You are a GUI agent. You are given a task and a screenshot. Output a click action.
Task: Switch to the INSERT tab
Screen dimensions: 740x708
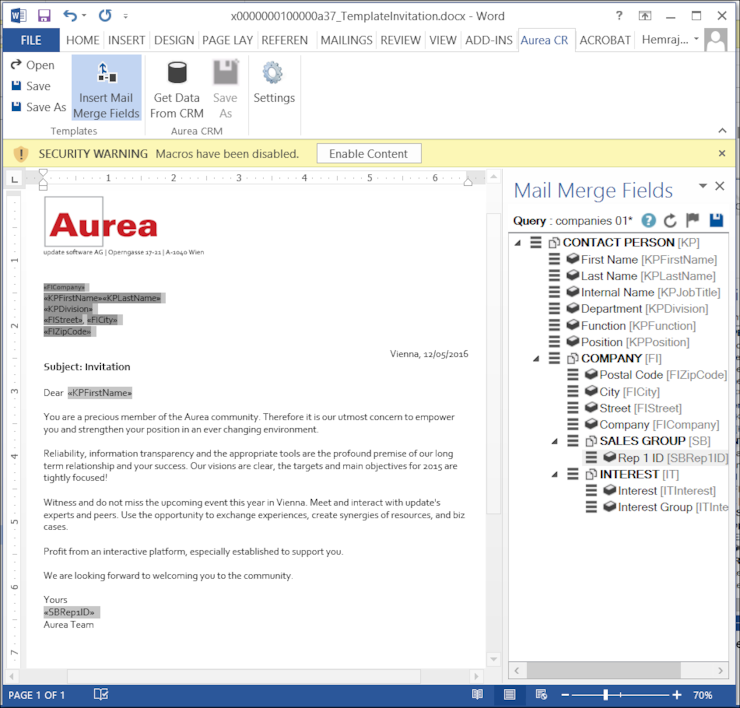pos(126,40)
